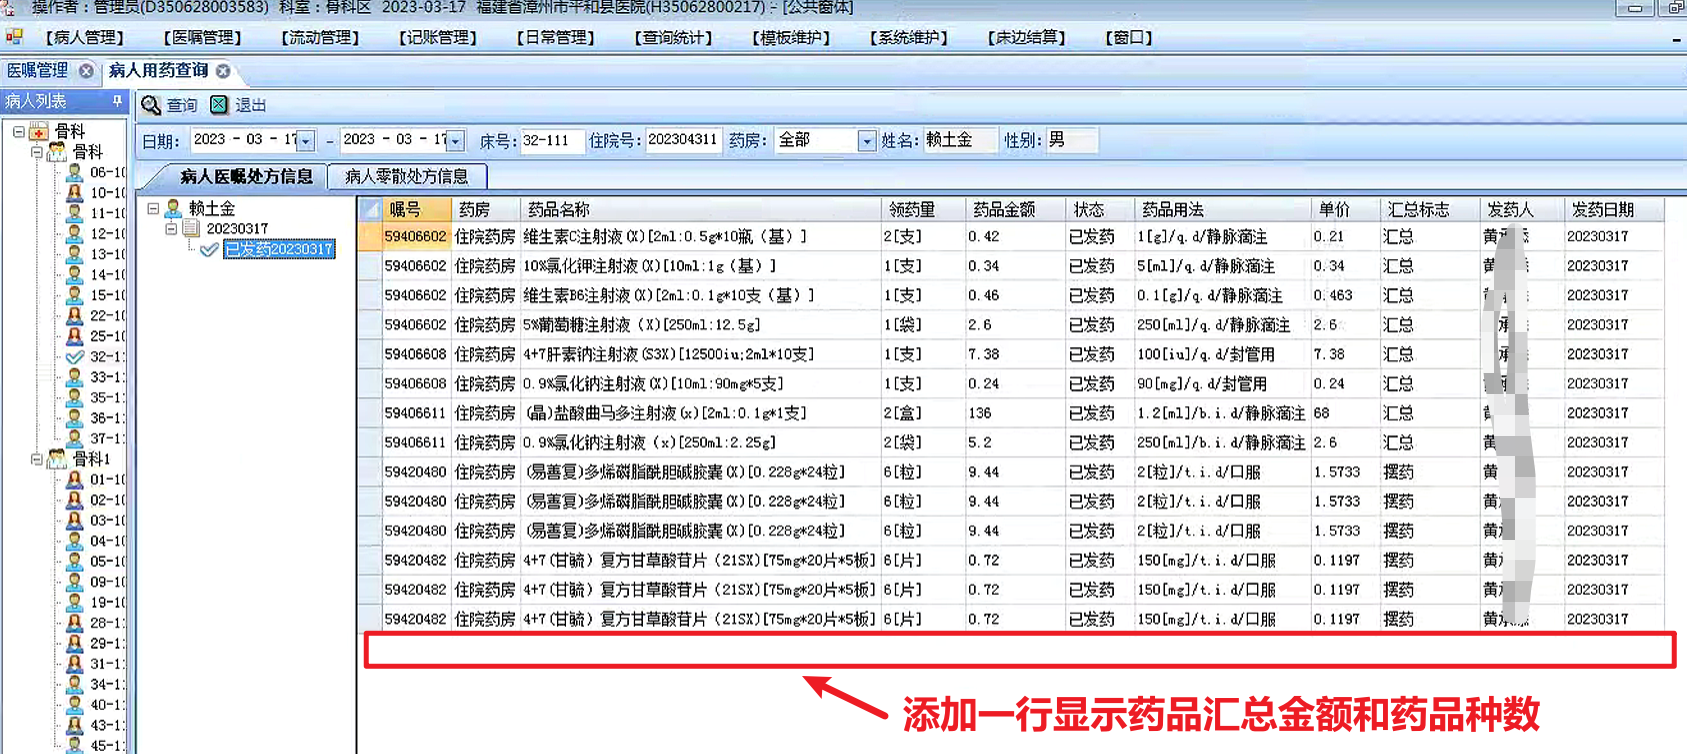Click the 查询 magnifier icon in the toolbar
Image resolution: width=1687 pixels, height=754 pixels.
pyautogui.click(x=151, y=105)
